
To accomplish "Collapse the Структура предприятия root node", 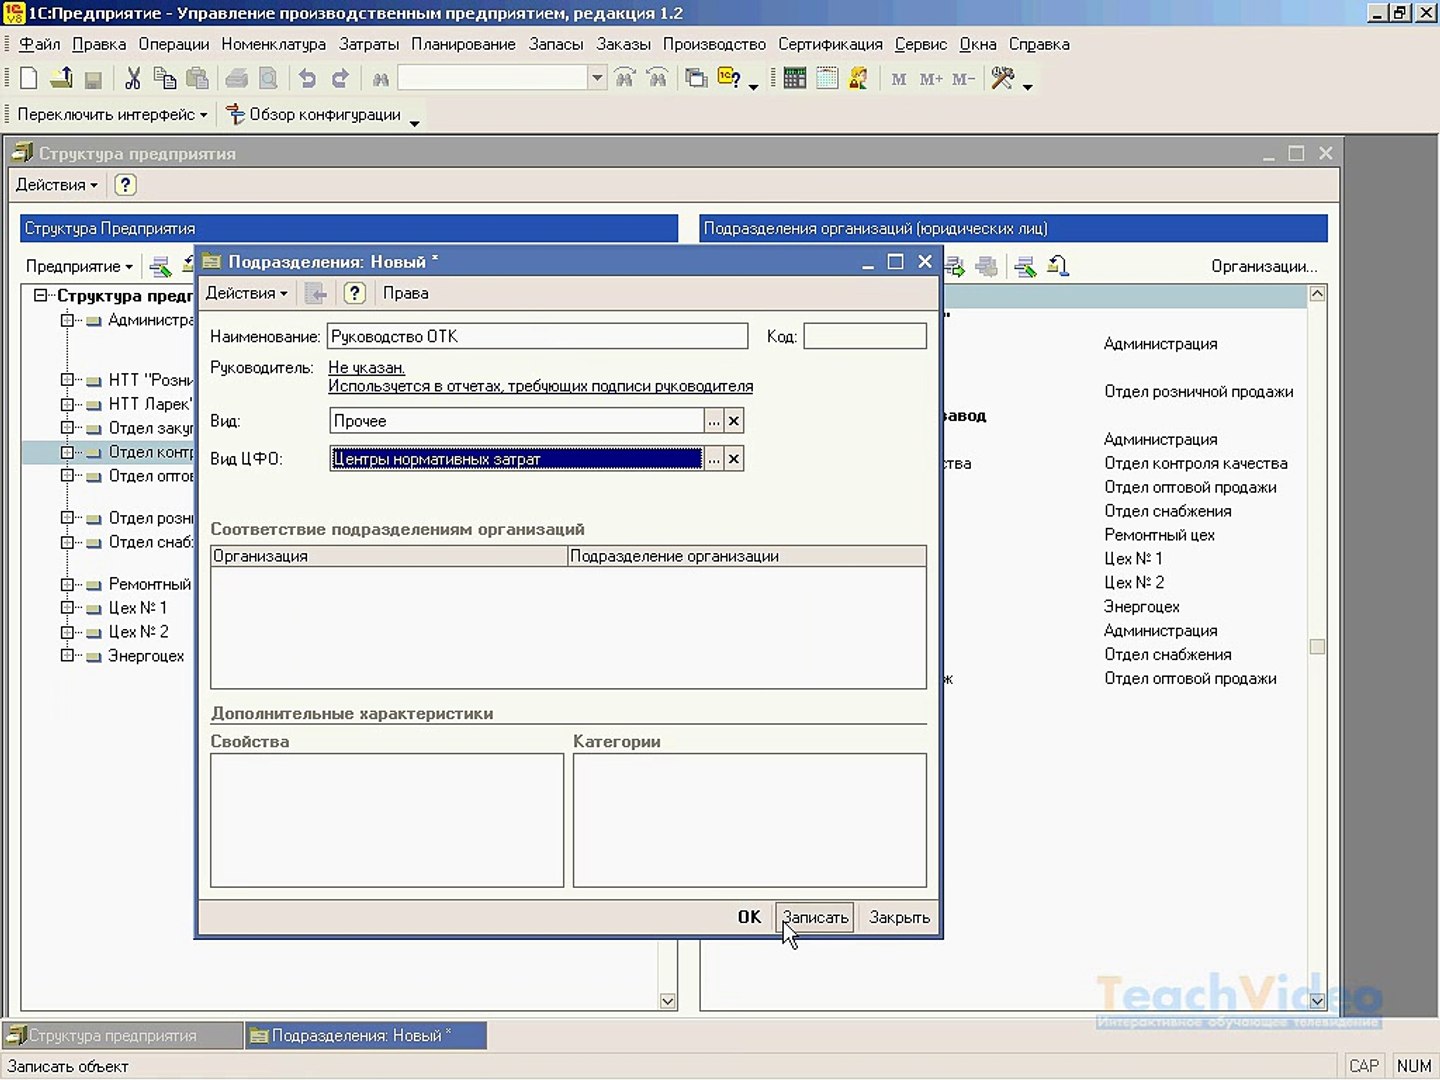I will tap(41, 296).
